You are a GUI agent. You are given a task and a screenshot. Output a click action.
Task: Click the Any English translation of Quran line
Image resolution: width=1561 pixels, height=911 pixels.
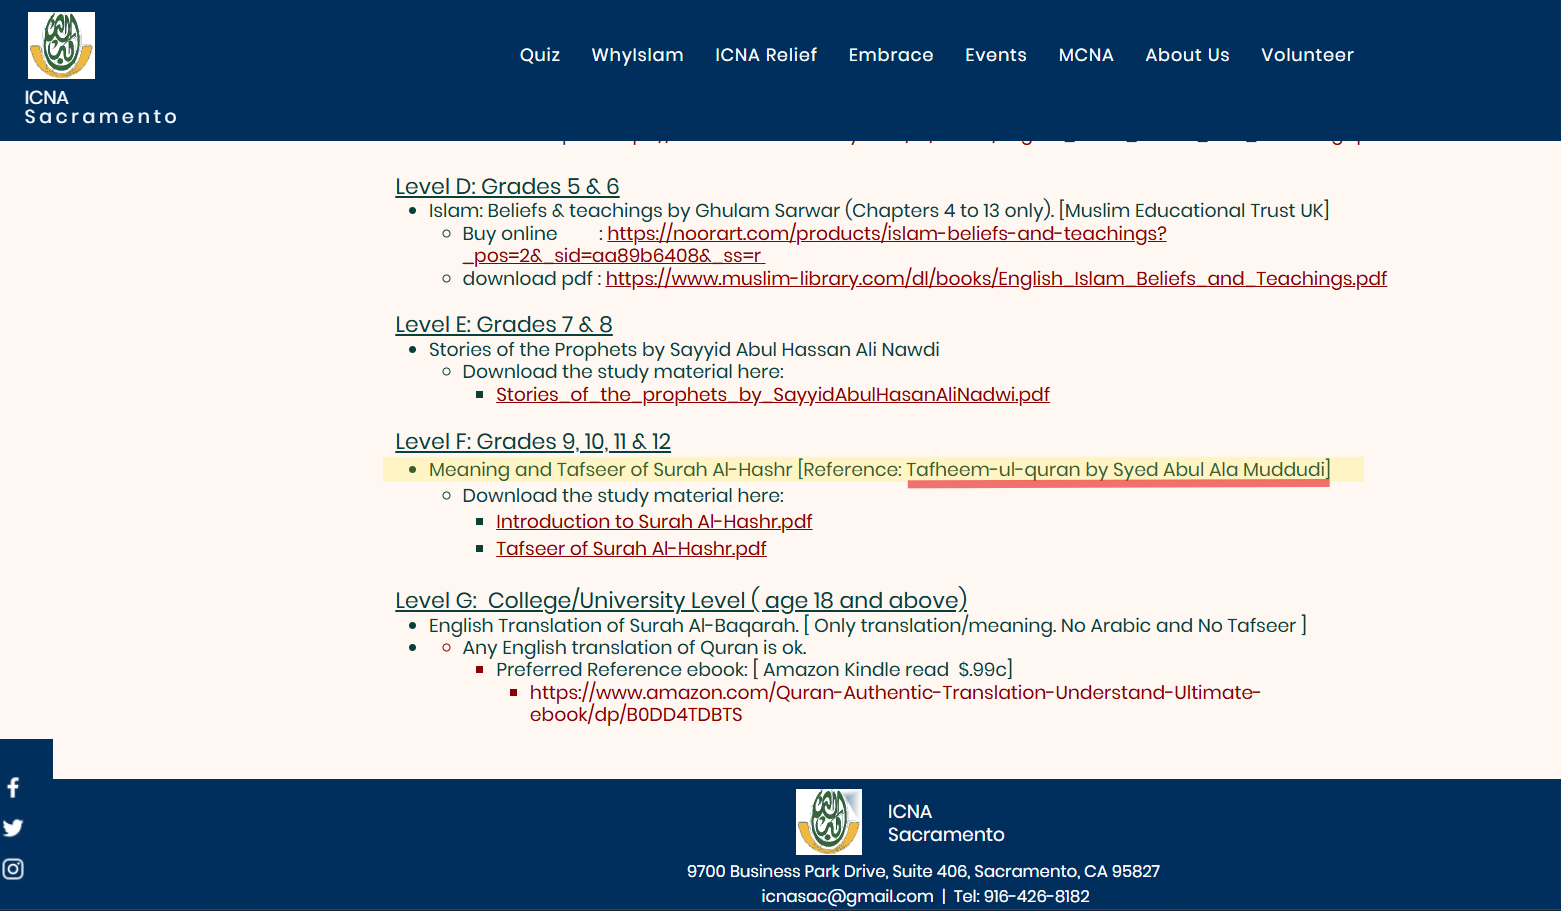click(634, 648)
